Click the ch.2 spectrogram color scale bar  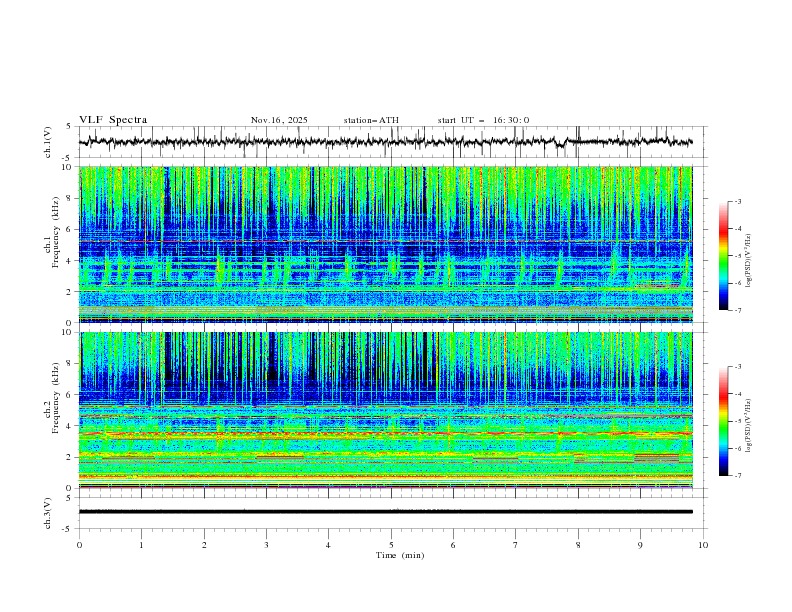tap(723, 421)
